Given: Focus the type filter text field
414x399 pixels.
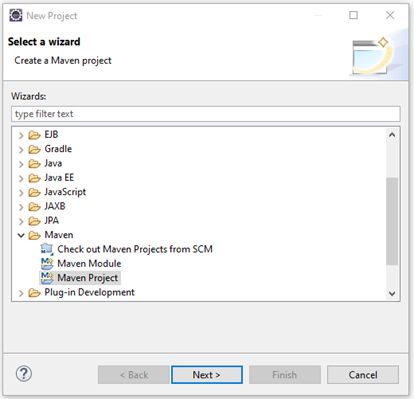Looking at the screenshot, I should pyautogui.click(x=206, y=114).
